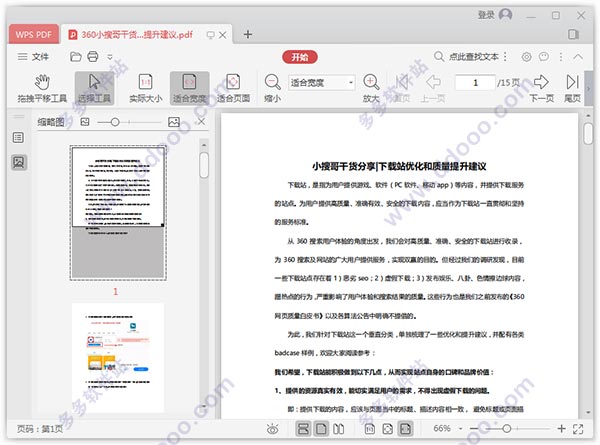Image resolution: width=600 pixels, height=445 pixels.
Task: Shrink thumbnails with small image icon
Action: click(85, 122)
